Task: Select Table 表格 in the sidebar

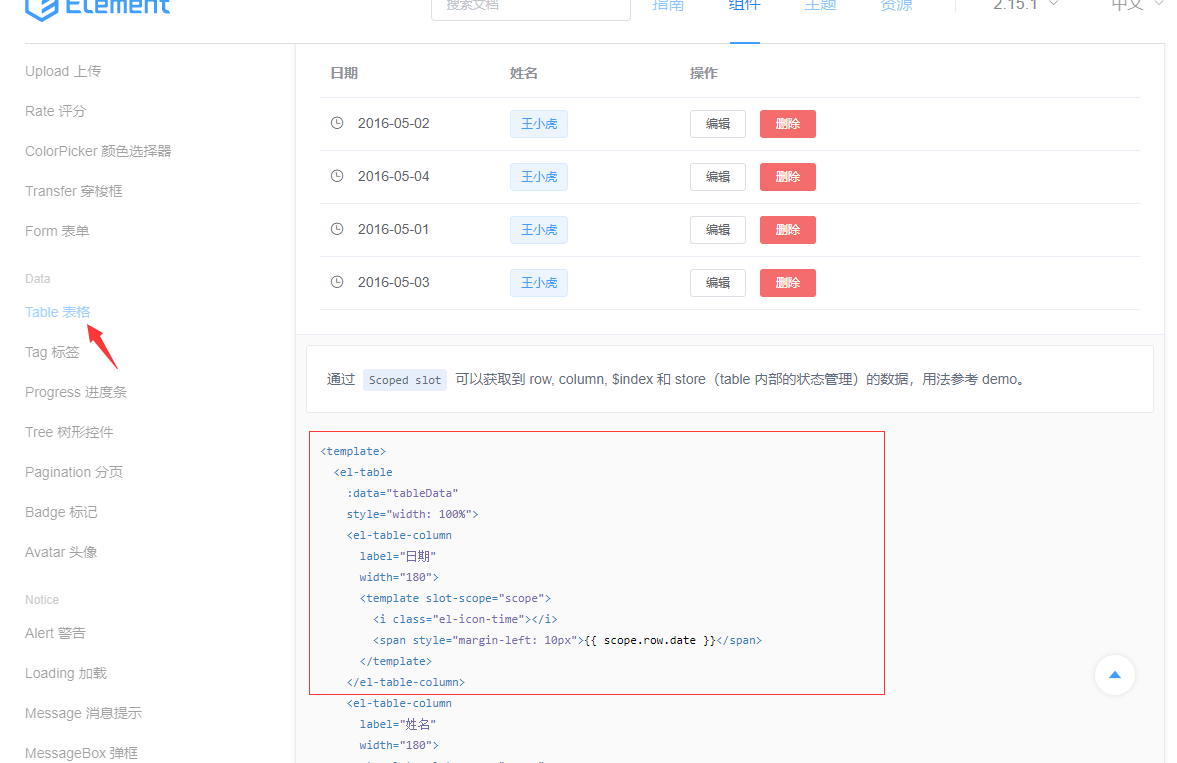Action: [x=57, y=312]
